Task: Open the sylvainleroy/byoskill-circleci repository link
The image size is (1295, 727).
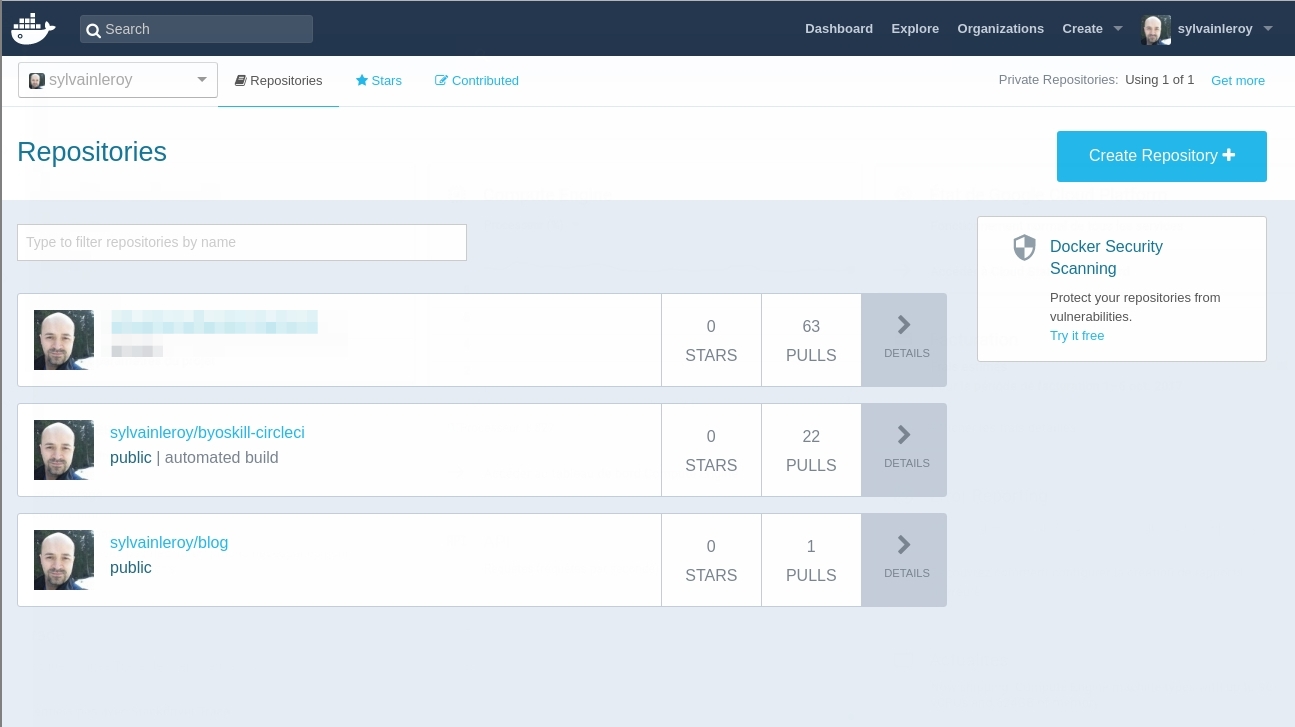Action: [x=207, y=433]
